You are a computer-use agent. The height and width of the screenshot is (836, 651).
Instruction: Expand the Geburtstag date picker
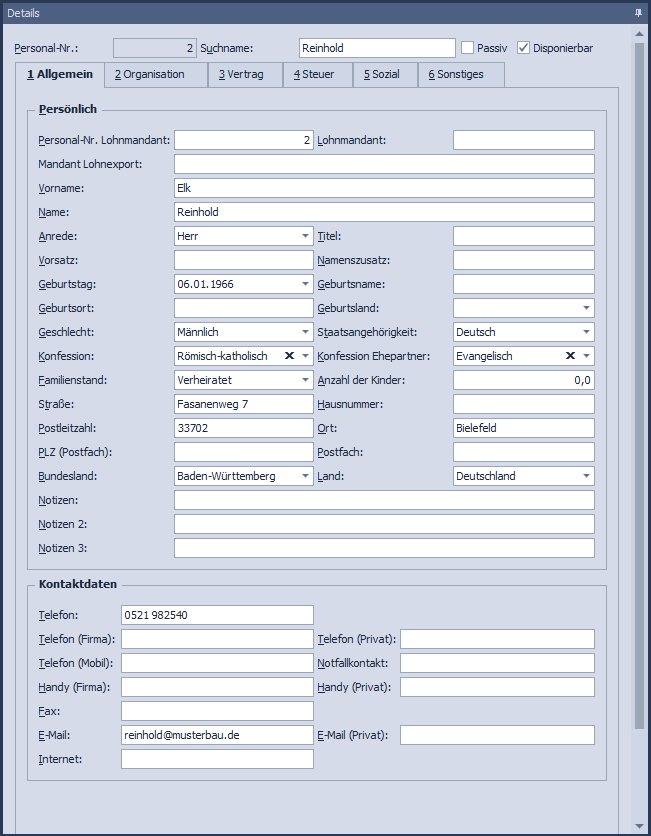304,284
